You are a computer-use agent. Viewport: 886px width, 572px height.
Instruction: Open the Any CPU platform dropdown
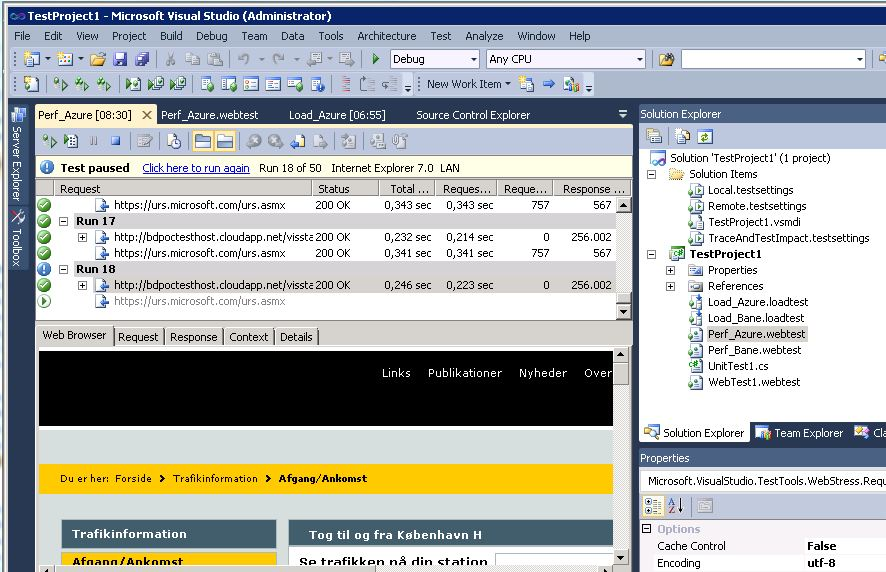639,60
